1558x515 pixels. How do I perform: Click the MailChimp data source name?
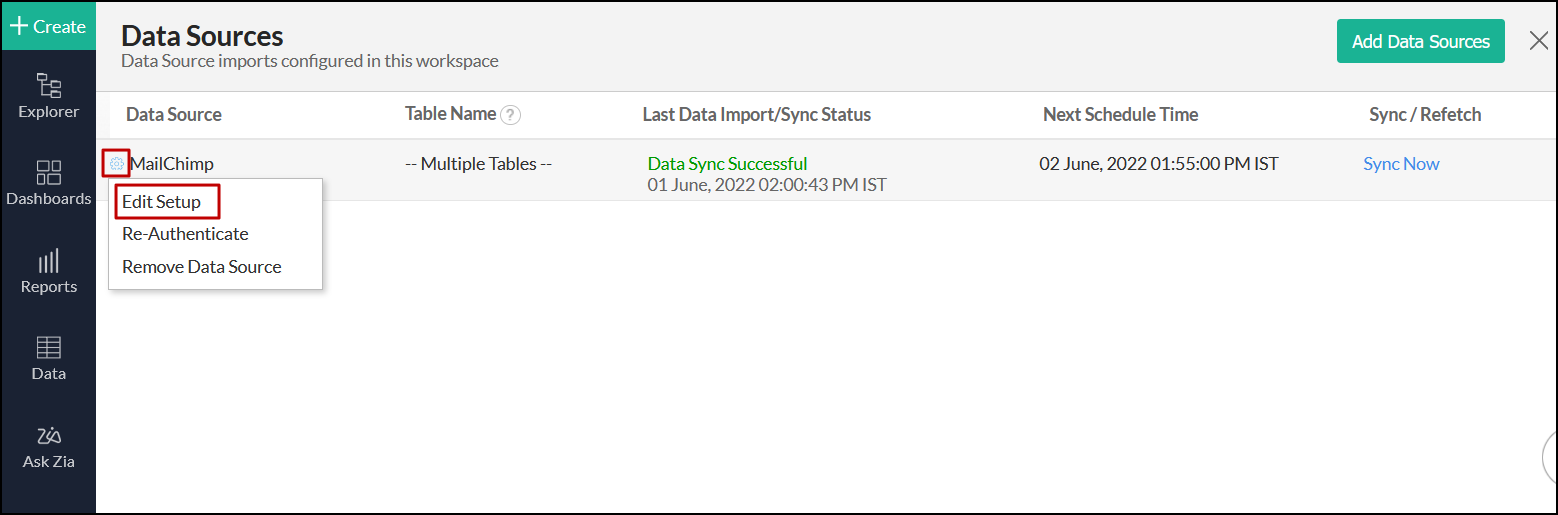pos(172,164)
